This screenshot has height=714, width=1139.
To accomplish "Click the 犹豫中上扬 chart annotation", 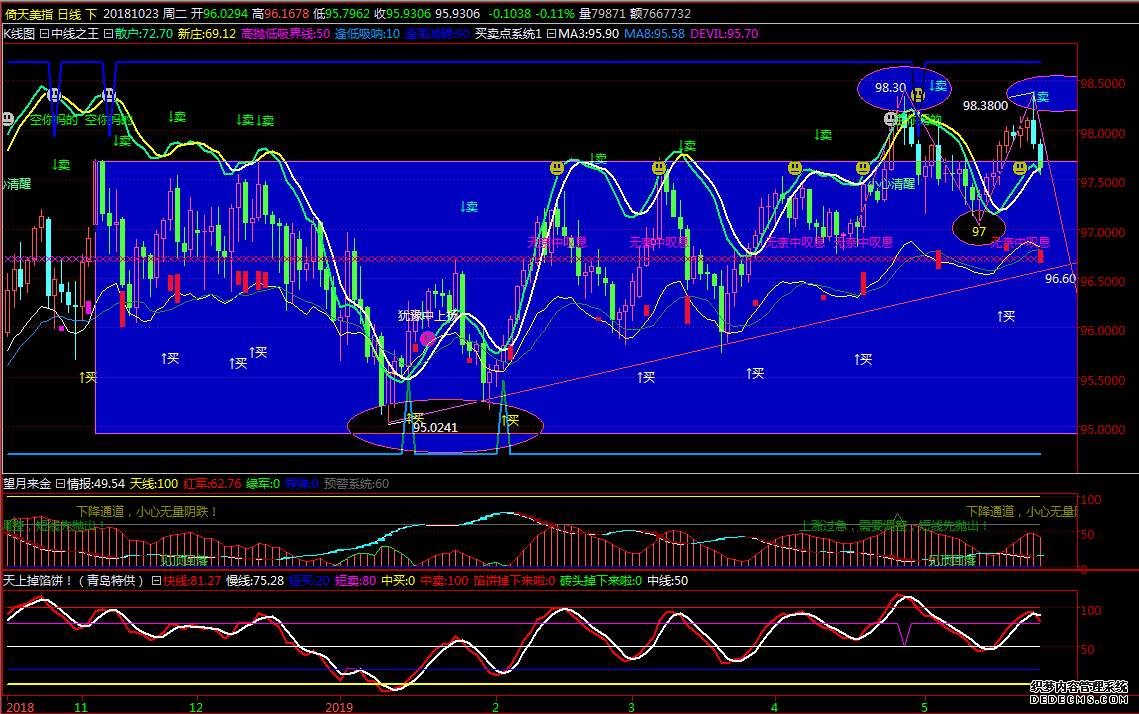I will (429, 315).
